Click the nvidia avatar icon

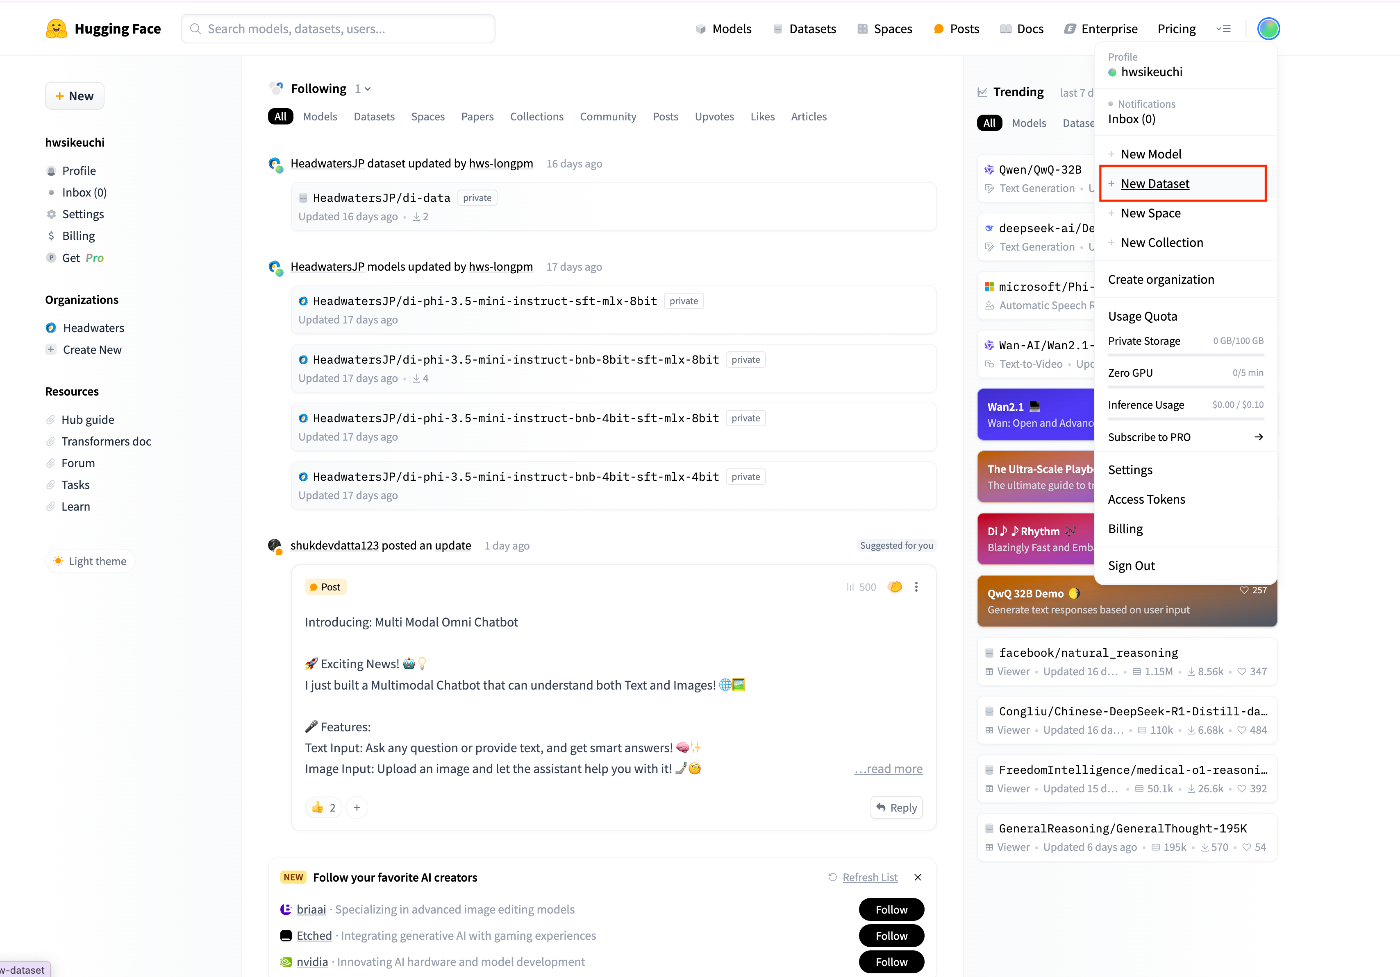pyautogui.click(x=286, y=962)
